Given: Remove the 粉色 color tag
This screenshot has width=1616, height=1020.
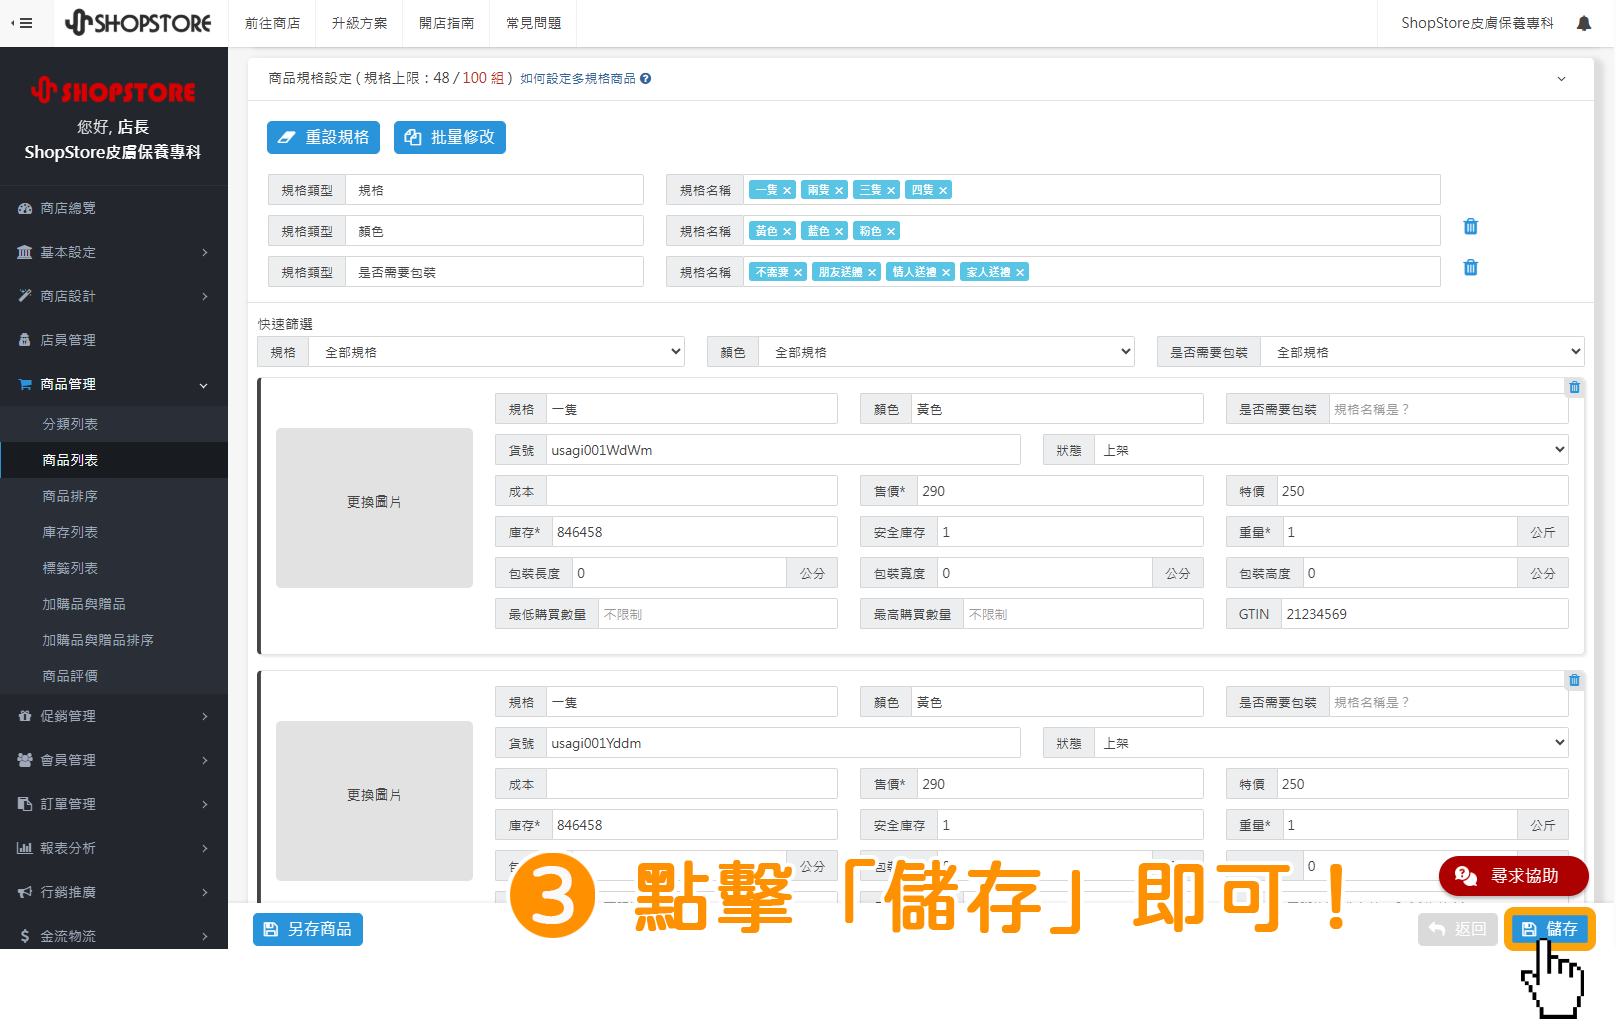Looking at the screenshot, I should coord(891,231).
